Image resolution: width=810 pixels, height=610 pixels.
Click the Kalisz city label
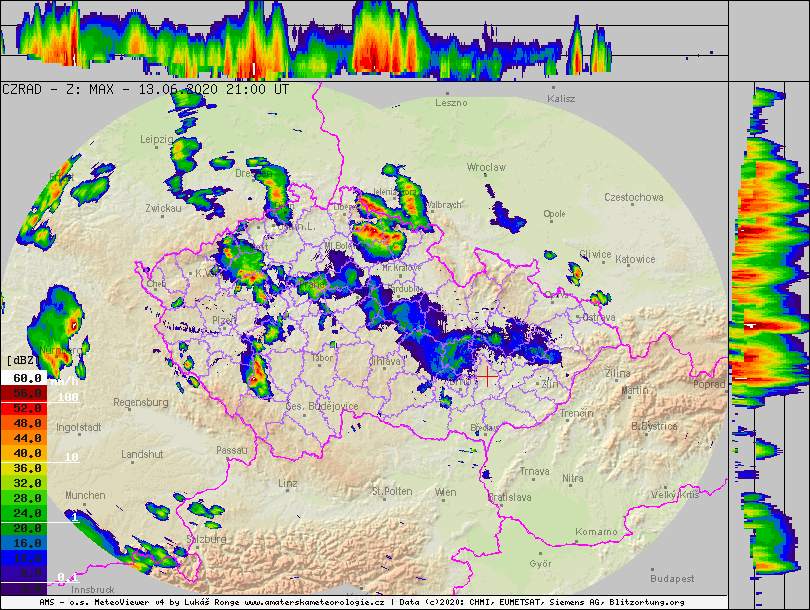[561, 99]
